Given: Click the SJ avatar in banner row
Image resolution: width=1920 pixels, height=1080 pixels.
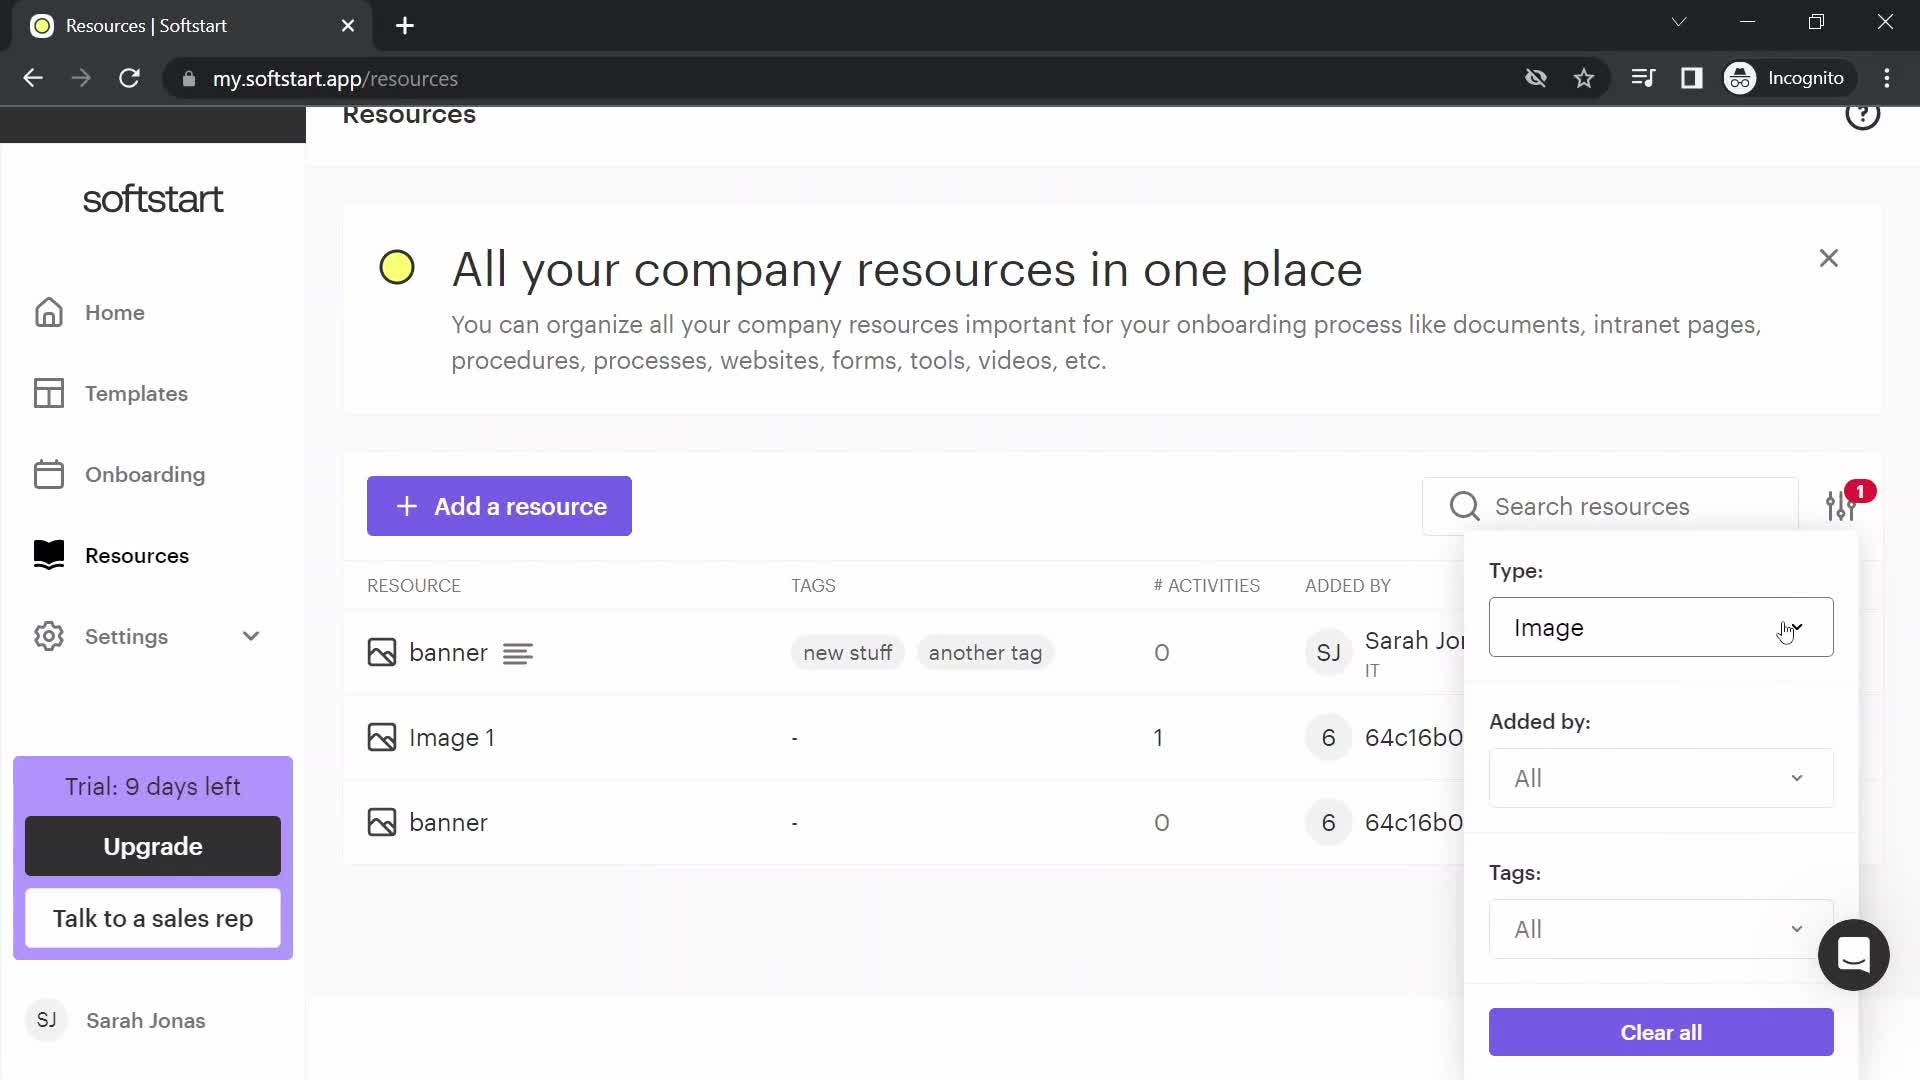Looking at the screenshot, I should tap(1328, 653).
